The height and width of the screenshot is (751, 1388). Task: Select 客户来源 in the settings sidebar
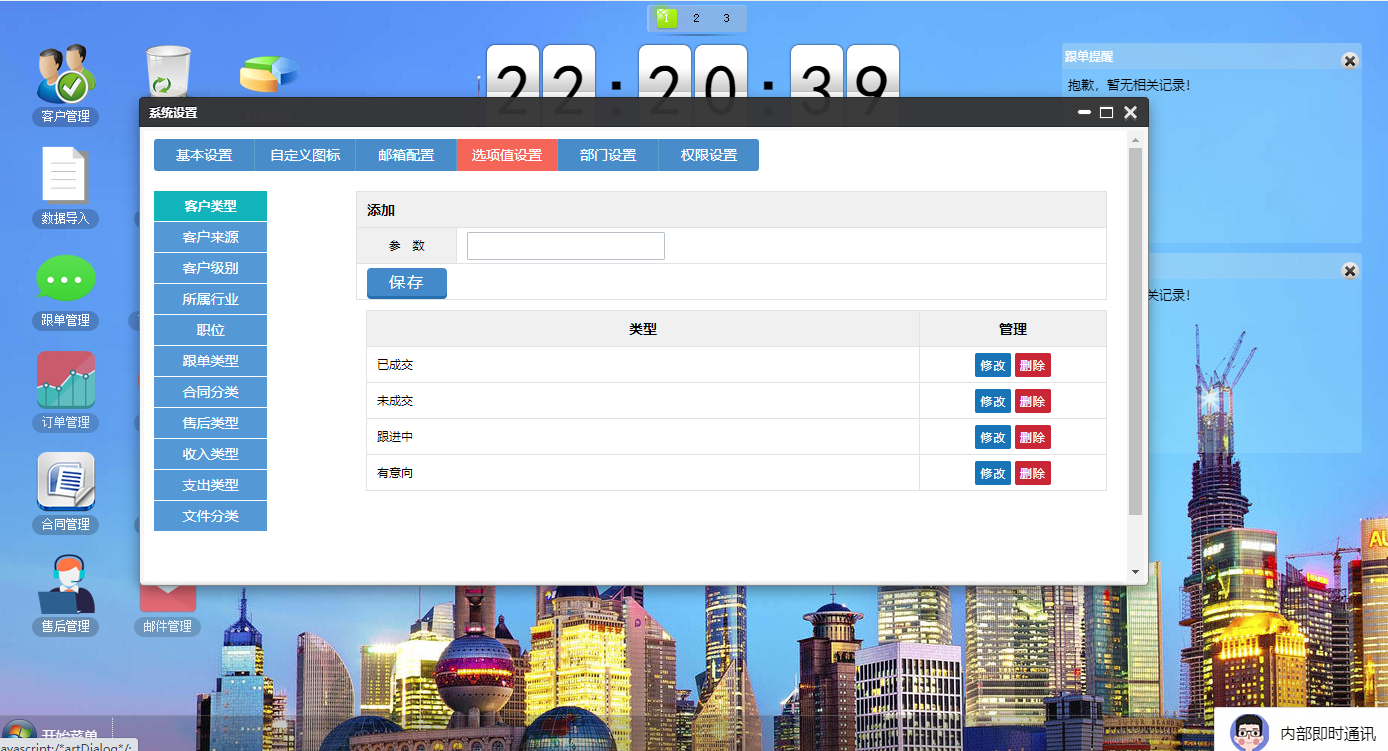click(210, 237)
